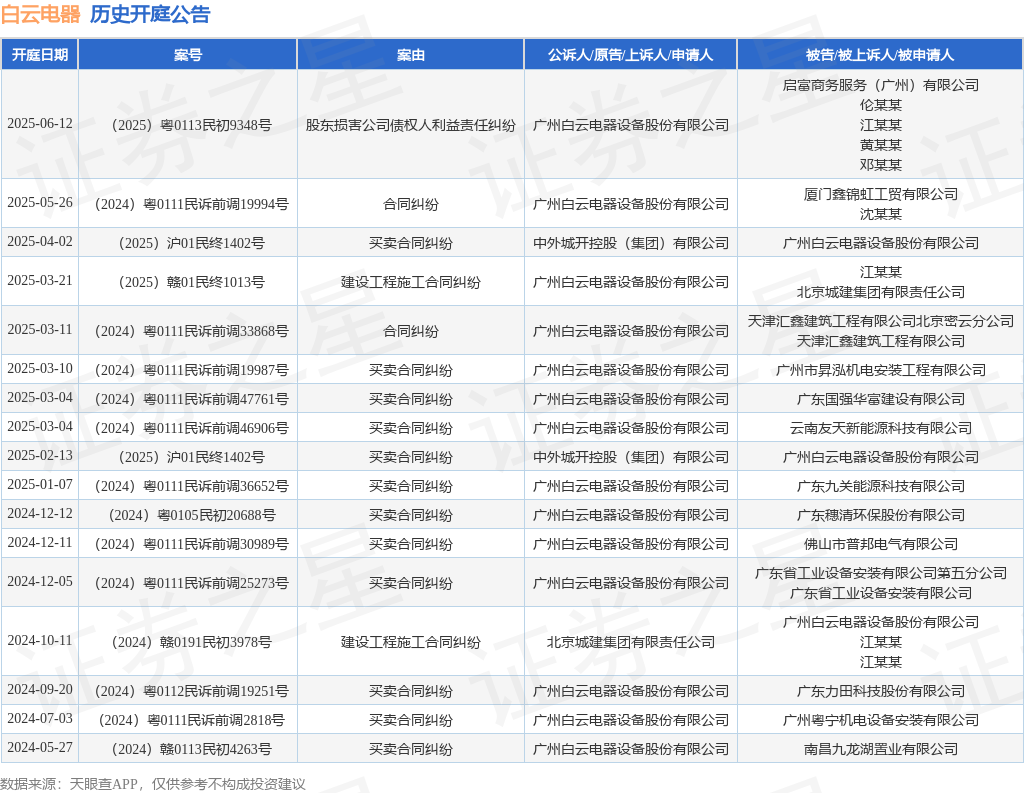Select date cell 2024-12-11

(40, 542)
